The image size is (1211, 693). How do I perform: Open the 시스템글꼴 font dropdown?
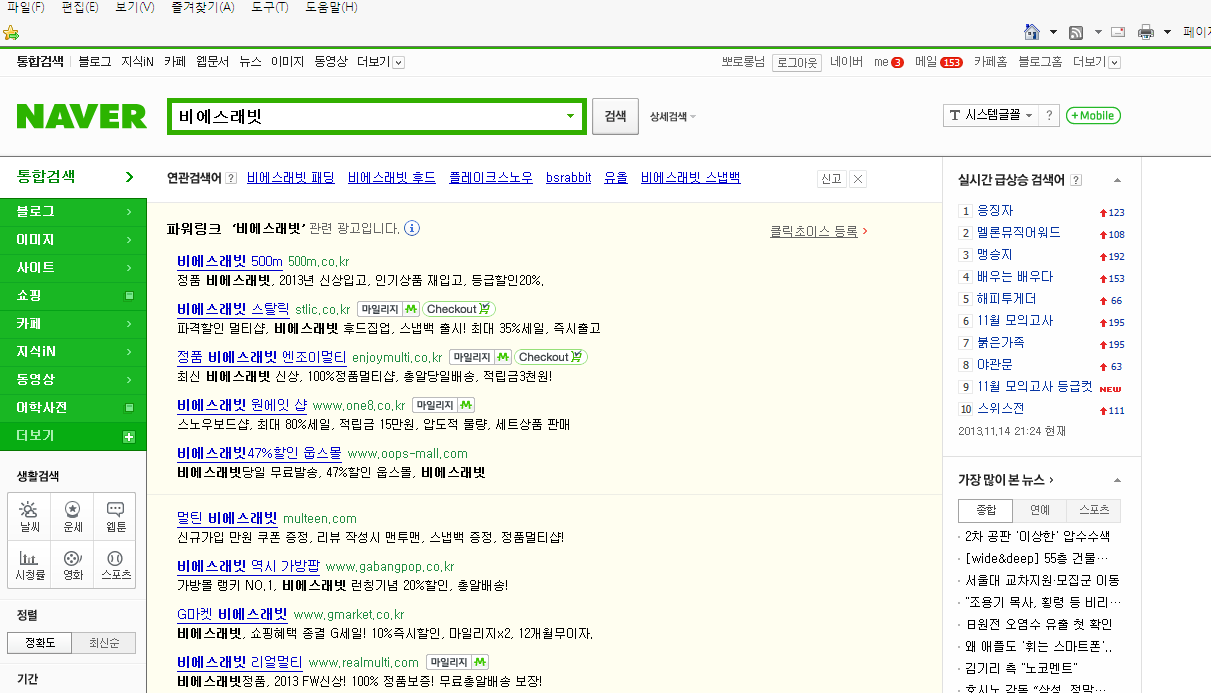(991, 115)
